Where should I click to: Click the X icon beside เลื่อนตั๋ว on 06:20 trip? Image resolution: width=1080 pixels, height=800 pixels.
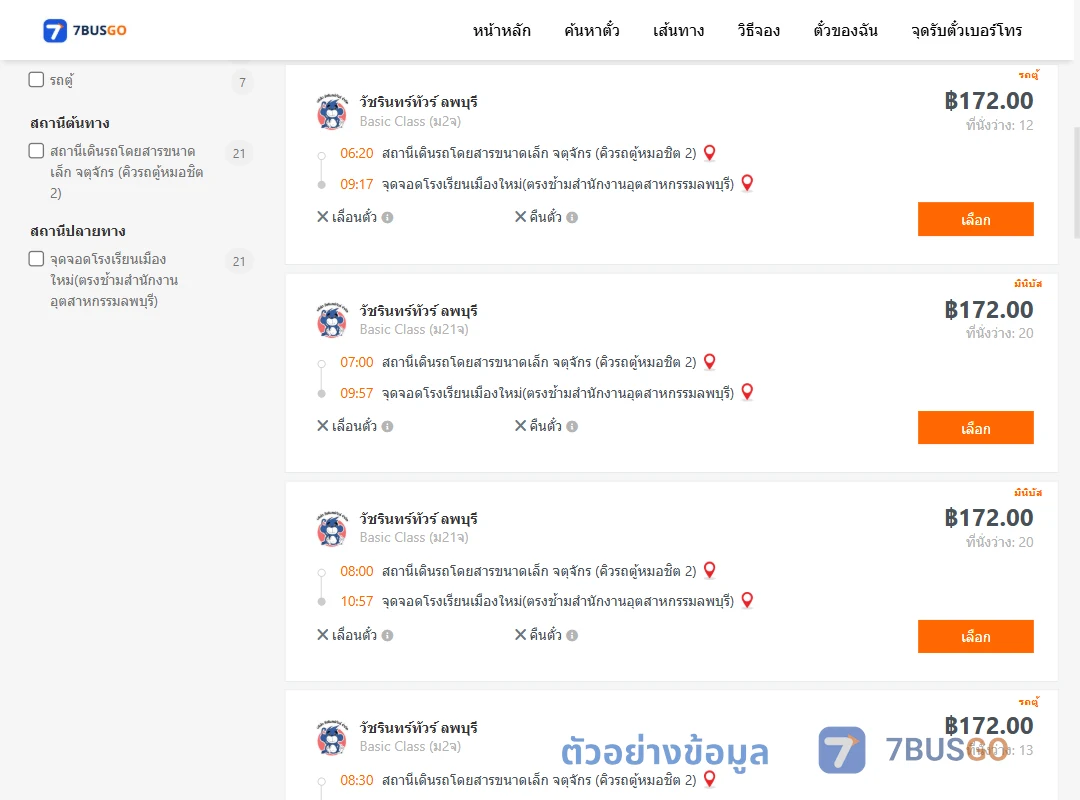click(x=322, y=217)
